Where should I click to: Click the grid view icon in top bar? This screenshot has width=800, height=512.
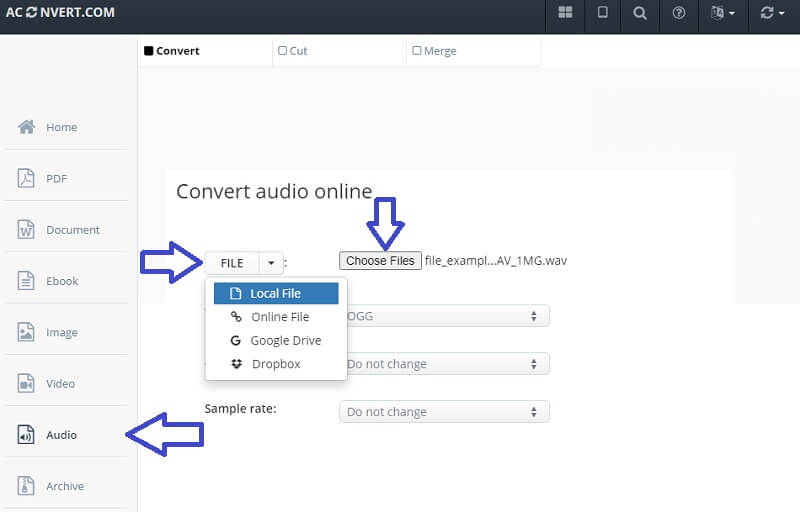tap(566, 13)
